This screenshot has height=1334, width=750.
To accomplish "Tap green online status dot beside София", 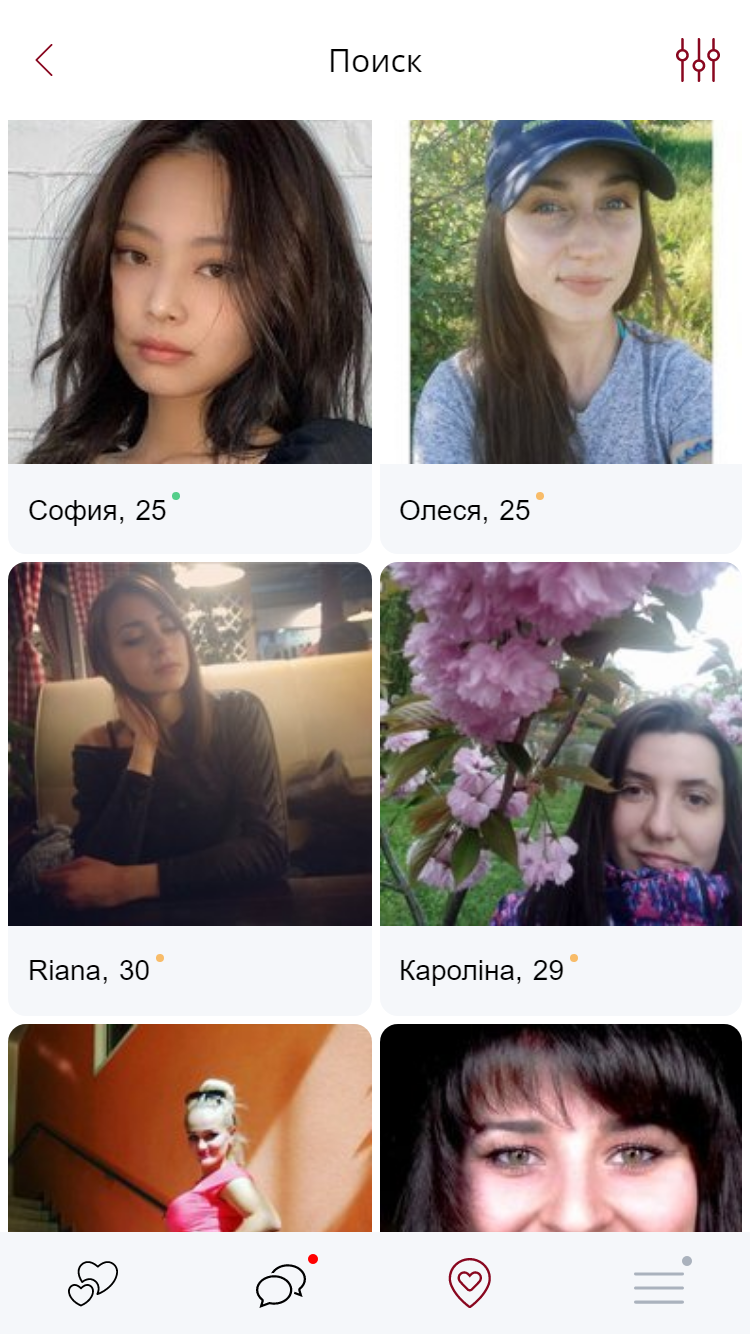I will click(176, 496).
